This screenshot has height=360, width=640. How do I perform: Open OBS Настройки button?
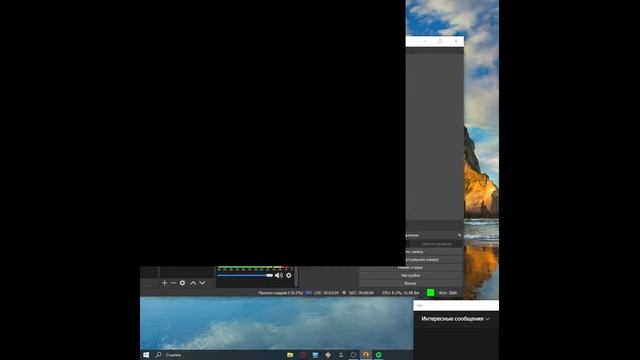pos(411,276)
